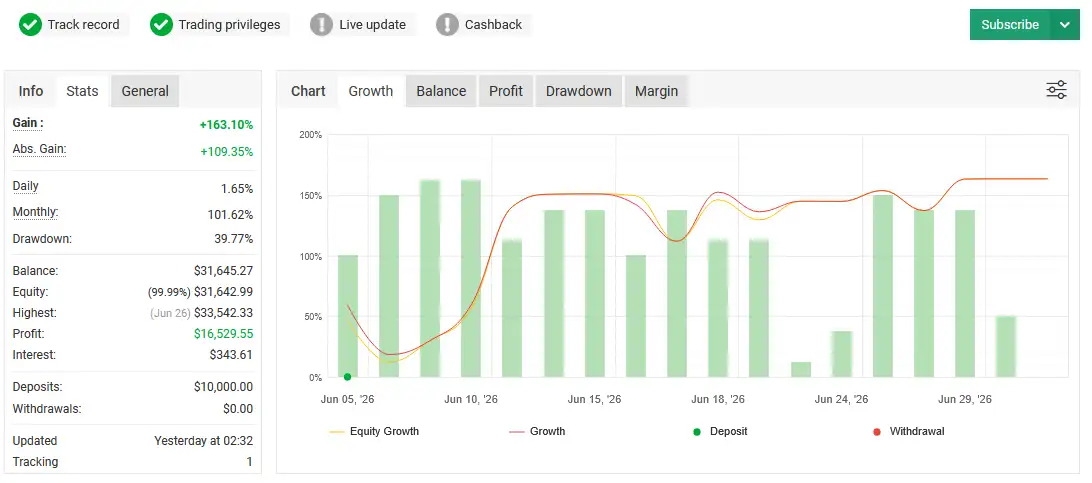Click the green deposit dot on chart

click(x=348, y=377)
